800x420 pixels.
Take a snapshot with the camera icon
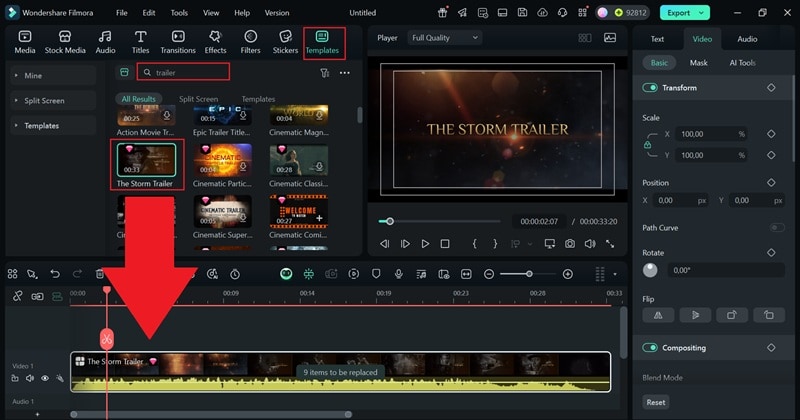click(x=569, y=244)
